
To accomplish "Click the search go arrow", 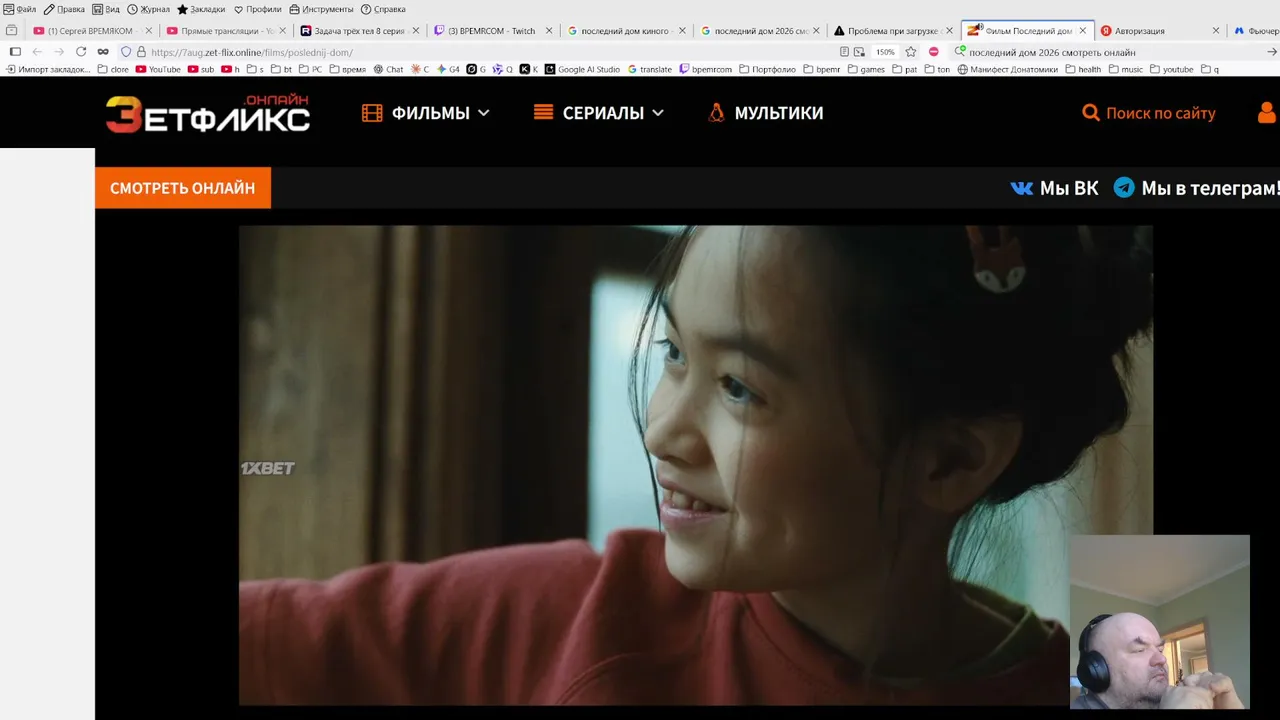I will pyautogui.click(x=1272, y=52).
